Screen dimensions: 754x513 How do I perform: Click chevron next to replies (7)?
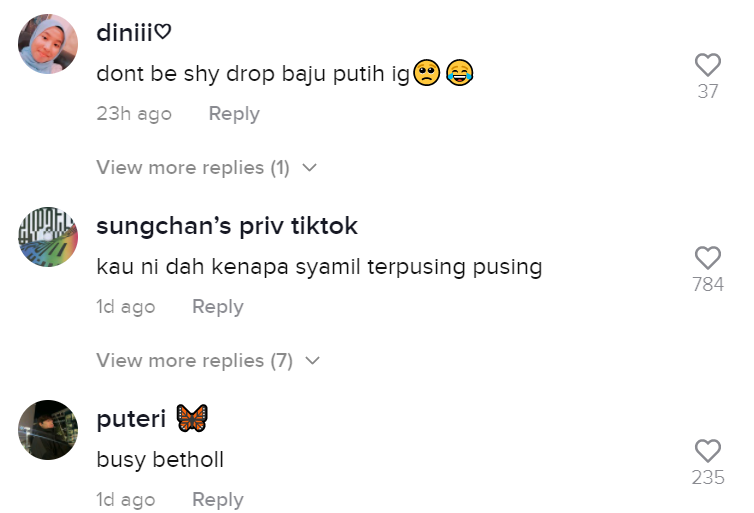click(312, 361)
